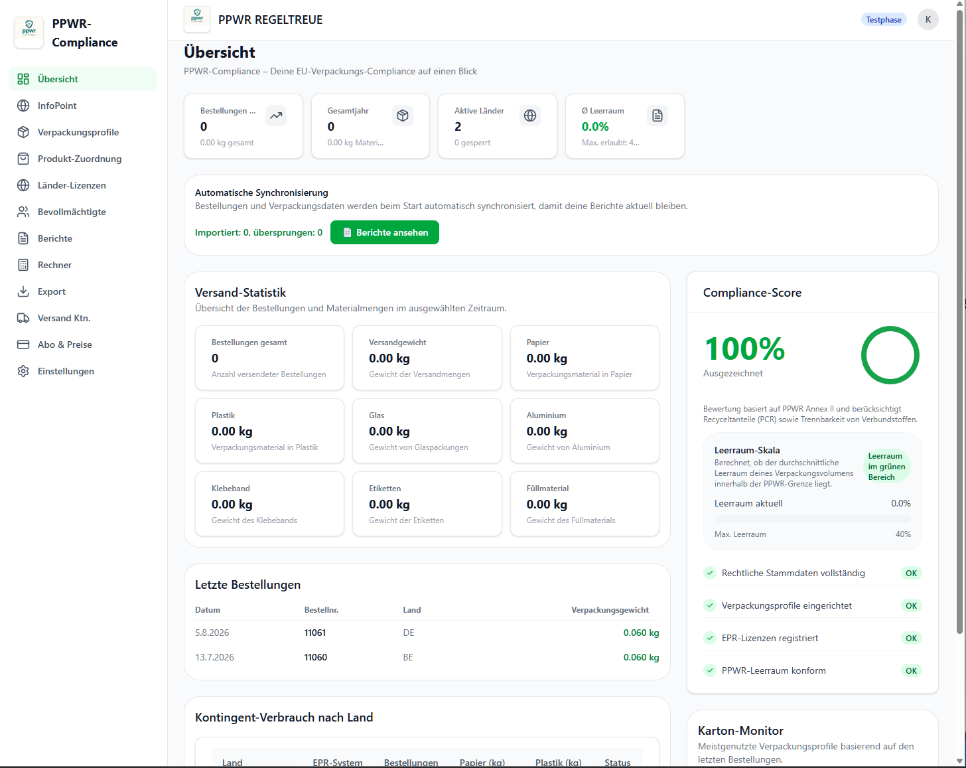966x768 pixels.
Task: Go to Verpackungsprofile in sidebar
Action: tap(83, 132)
